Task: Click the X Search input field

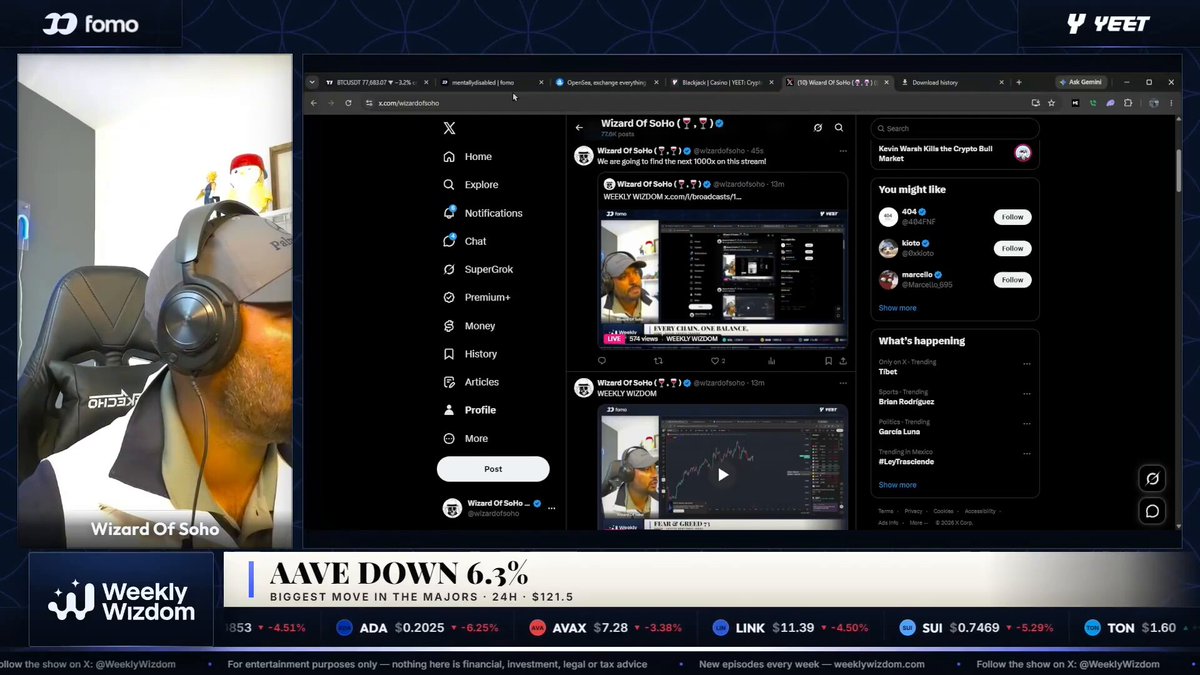Action: click(x=955, y=128)
